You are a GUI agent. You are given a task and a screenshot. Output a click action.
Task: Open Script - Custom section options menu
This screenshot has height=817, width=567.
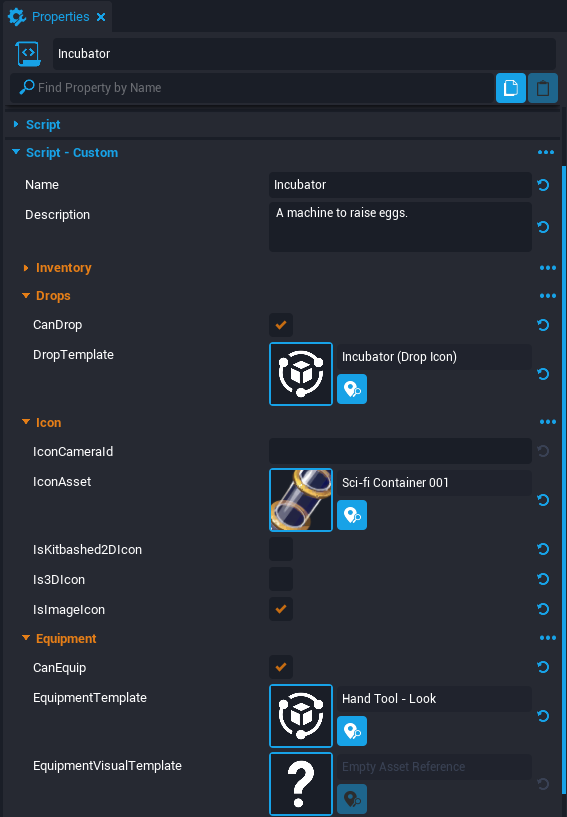click(x=546, y=153)
